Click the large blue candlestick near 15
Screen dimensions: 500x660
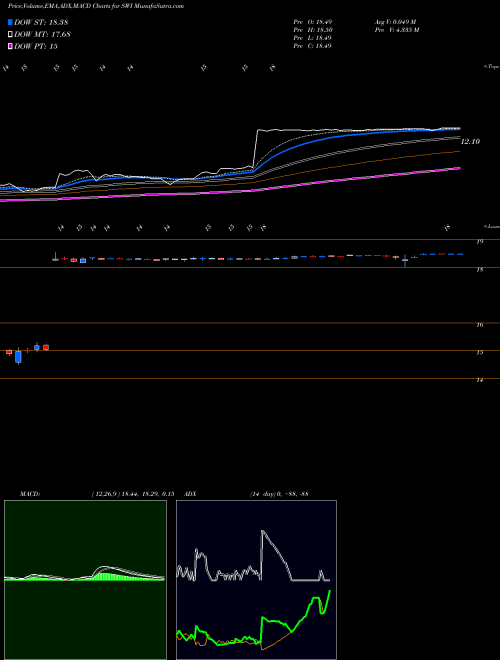(18, 357)
